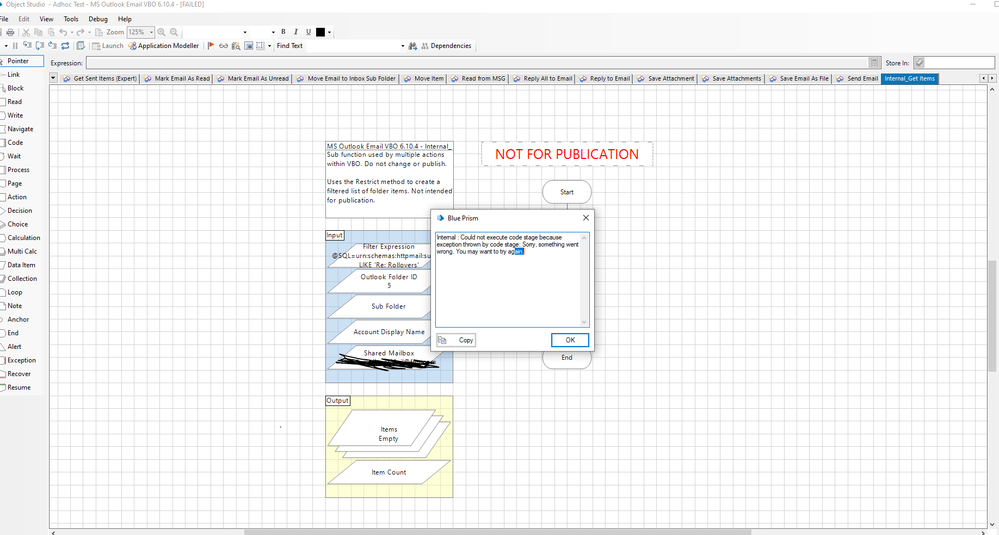The height and width of the screenshot is (535, 999).
Task: Click the glasses watch icon
Action: (x=224, y=46)
